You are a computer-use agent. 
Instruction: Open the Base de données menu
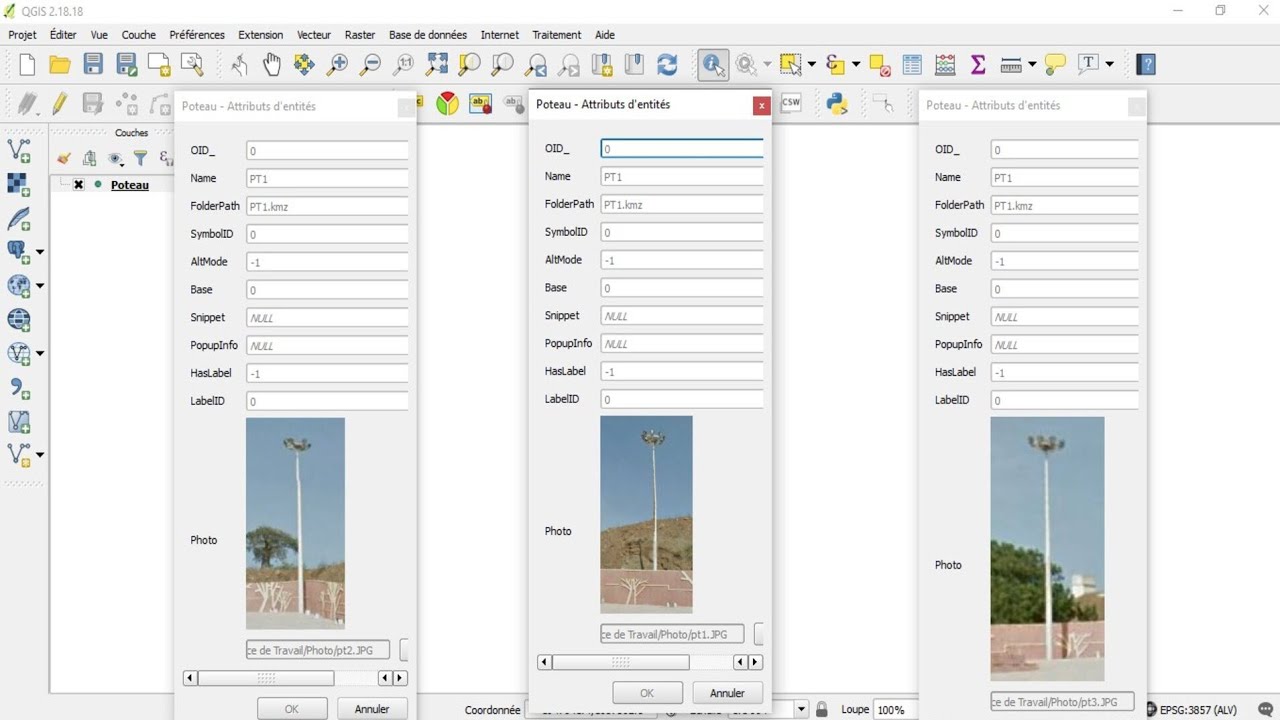click(x=428, y=35)
